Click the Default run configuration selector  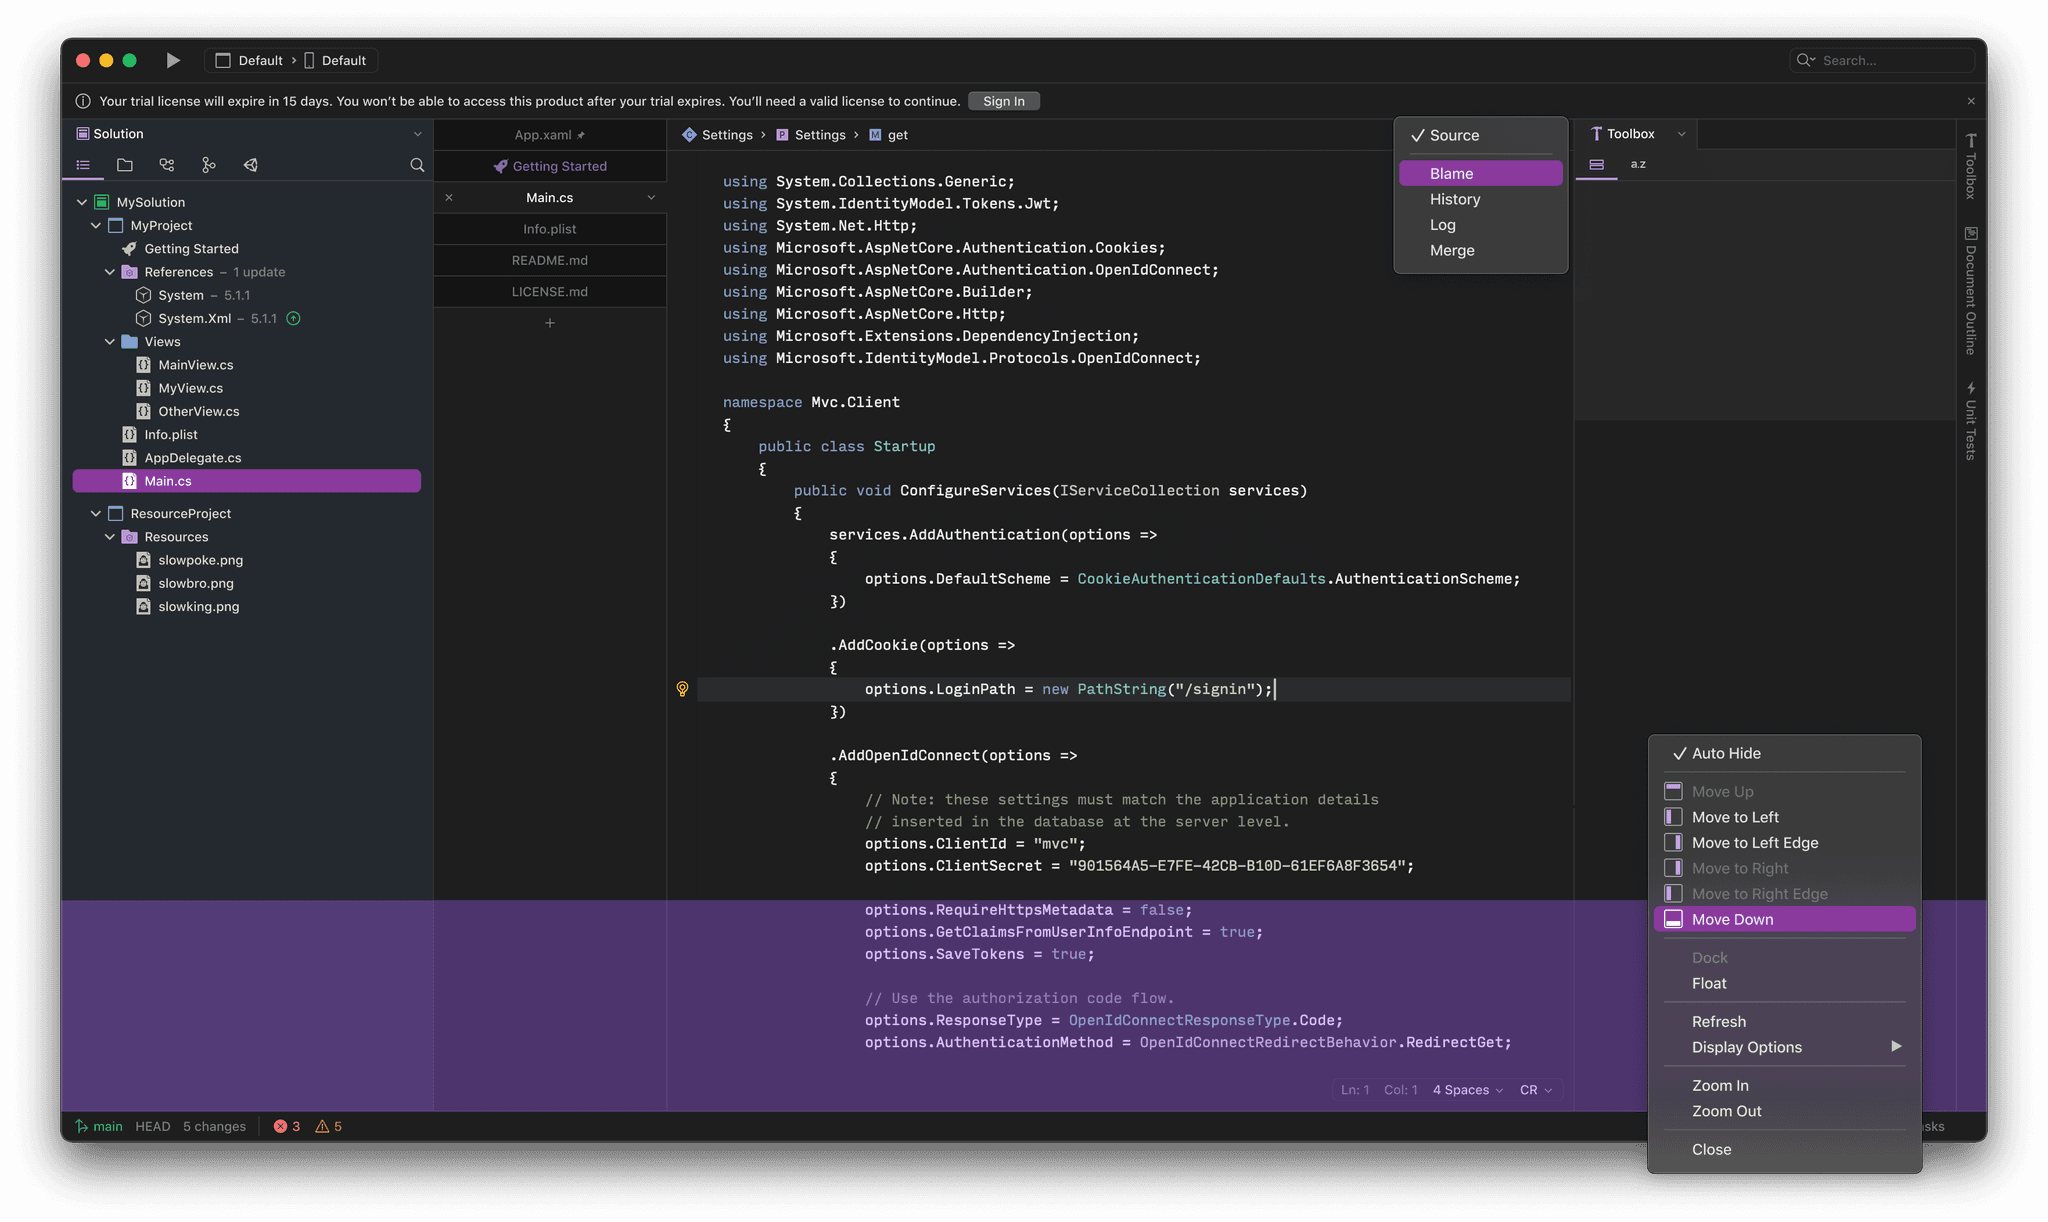291,60
